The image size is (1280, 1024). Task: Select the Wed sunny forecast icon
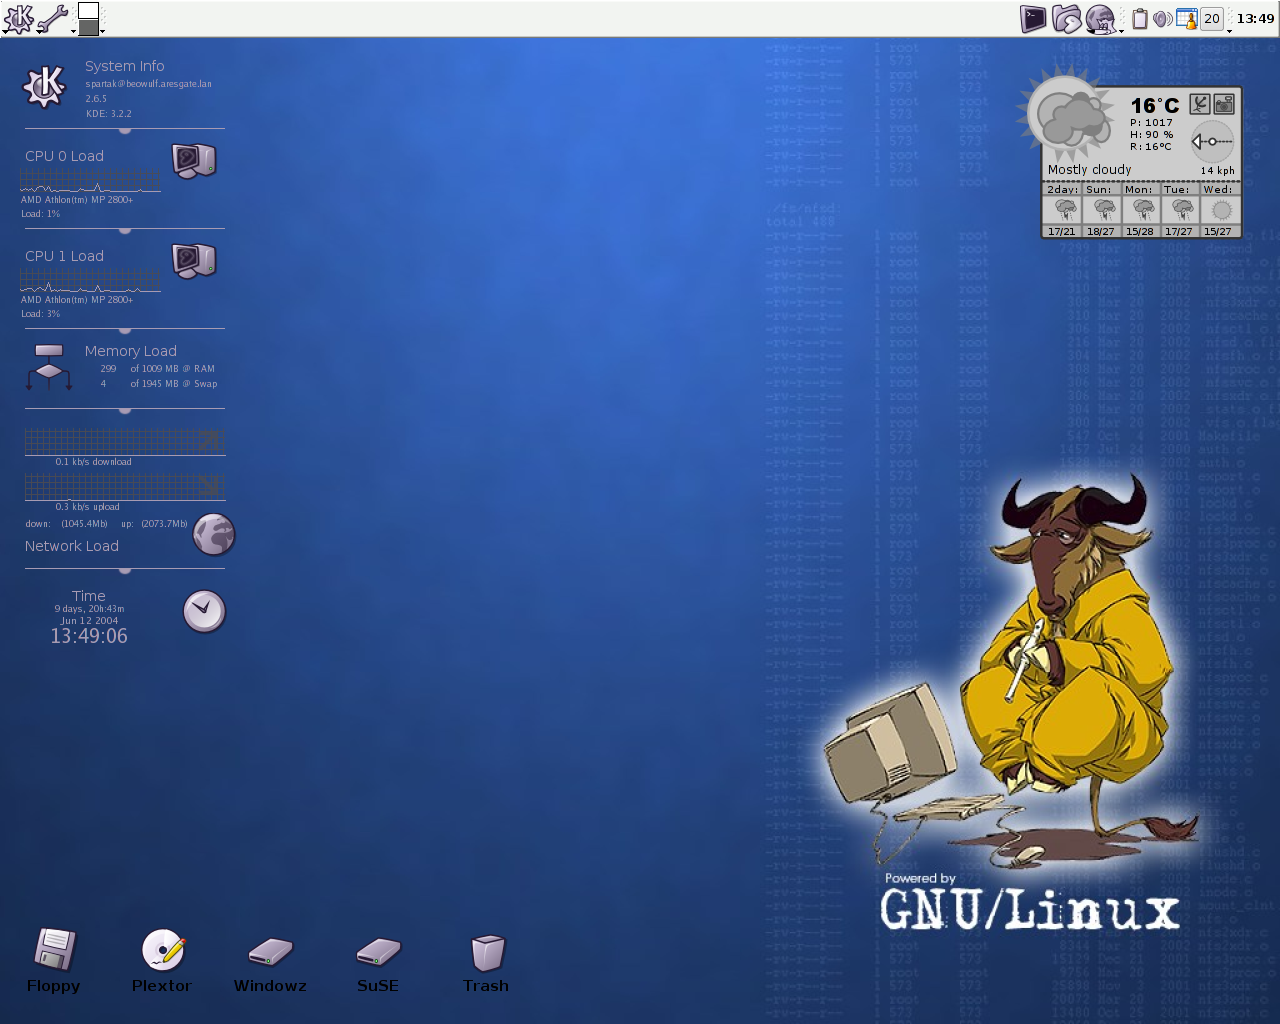1221,210
